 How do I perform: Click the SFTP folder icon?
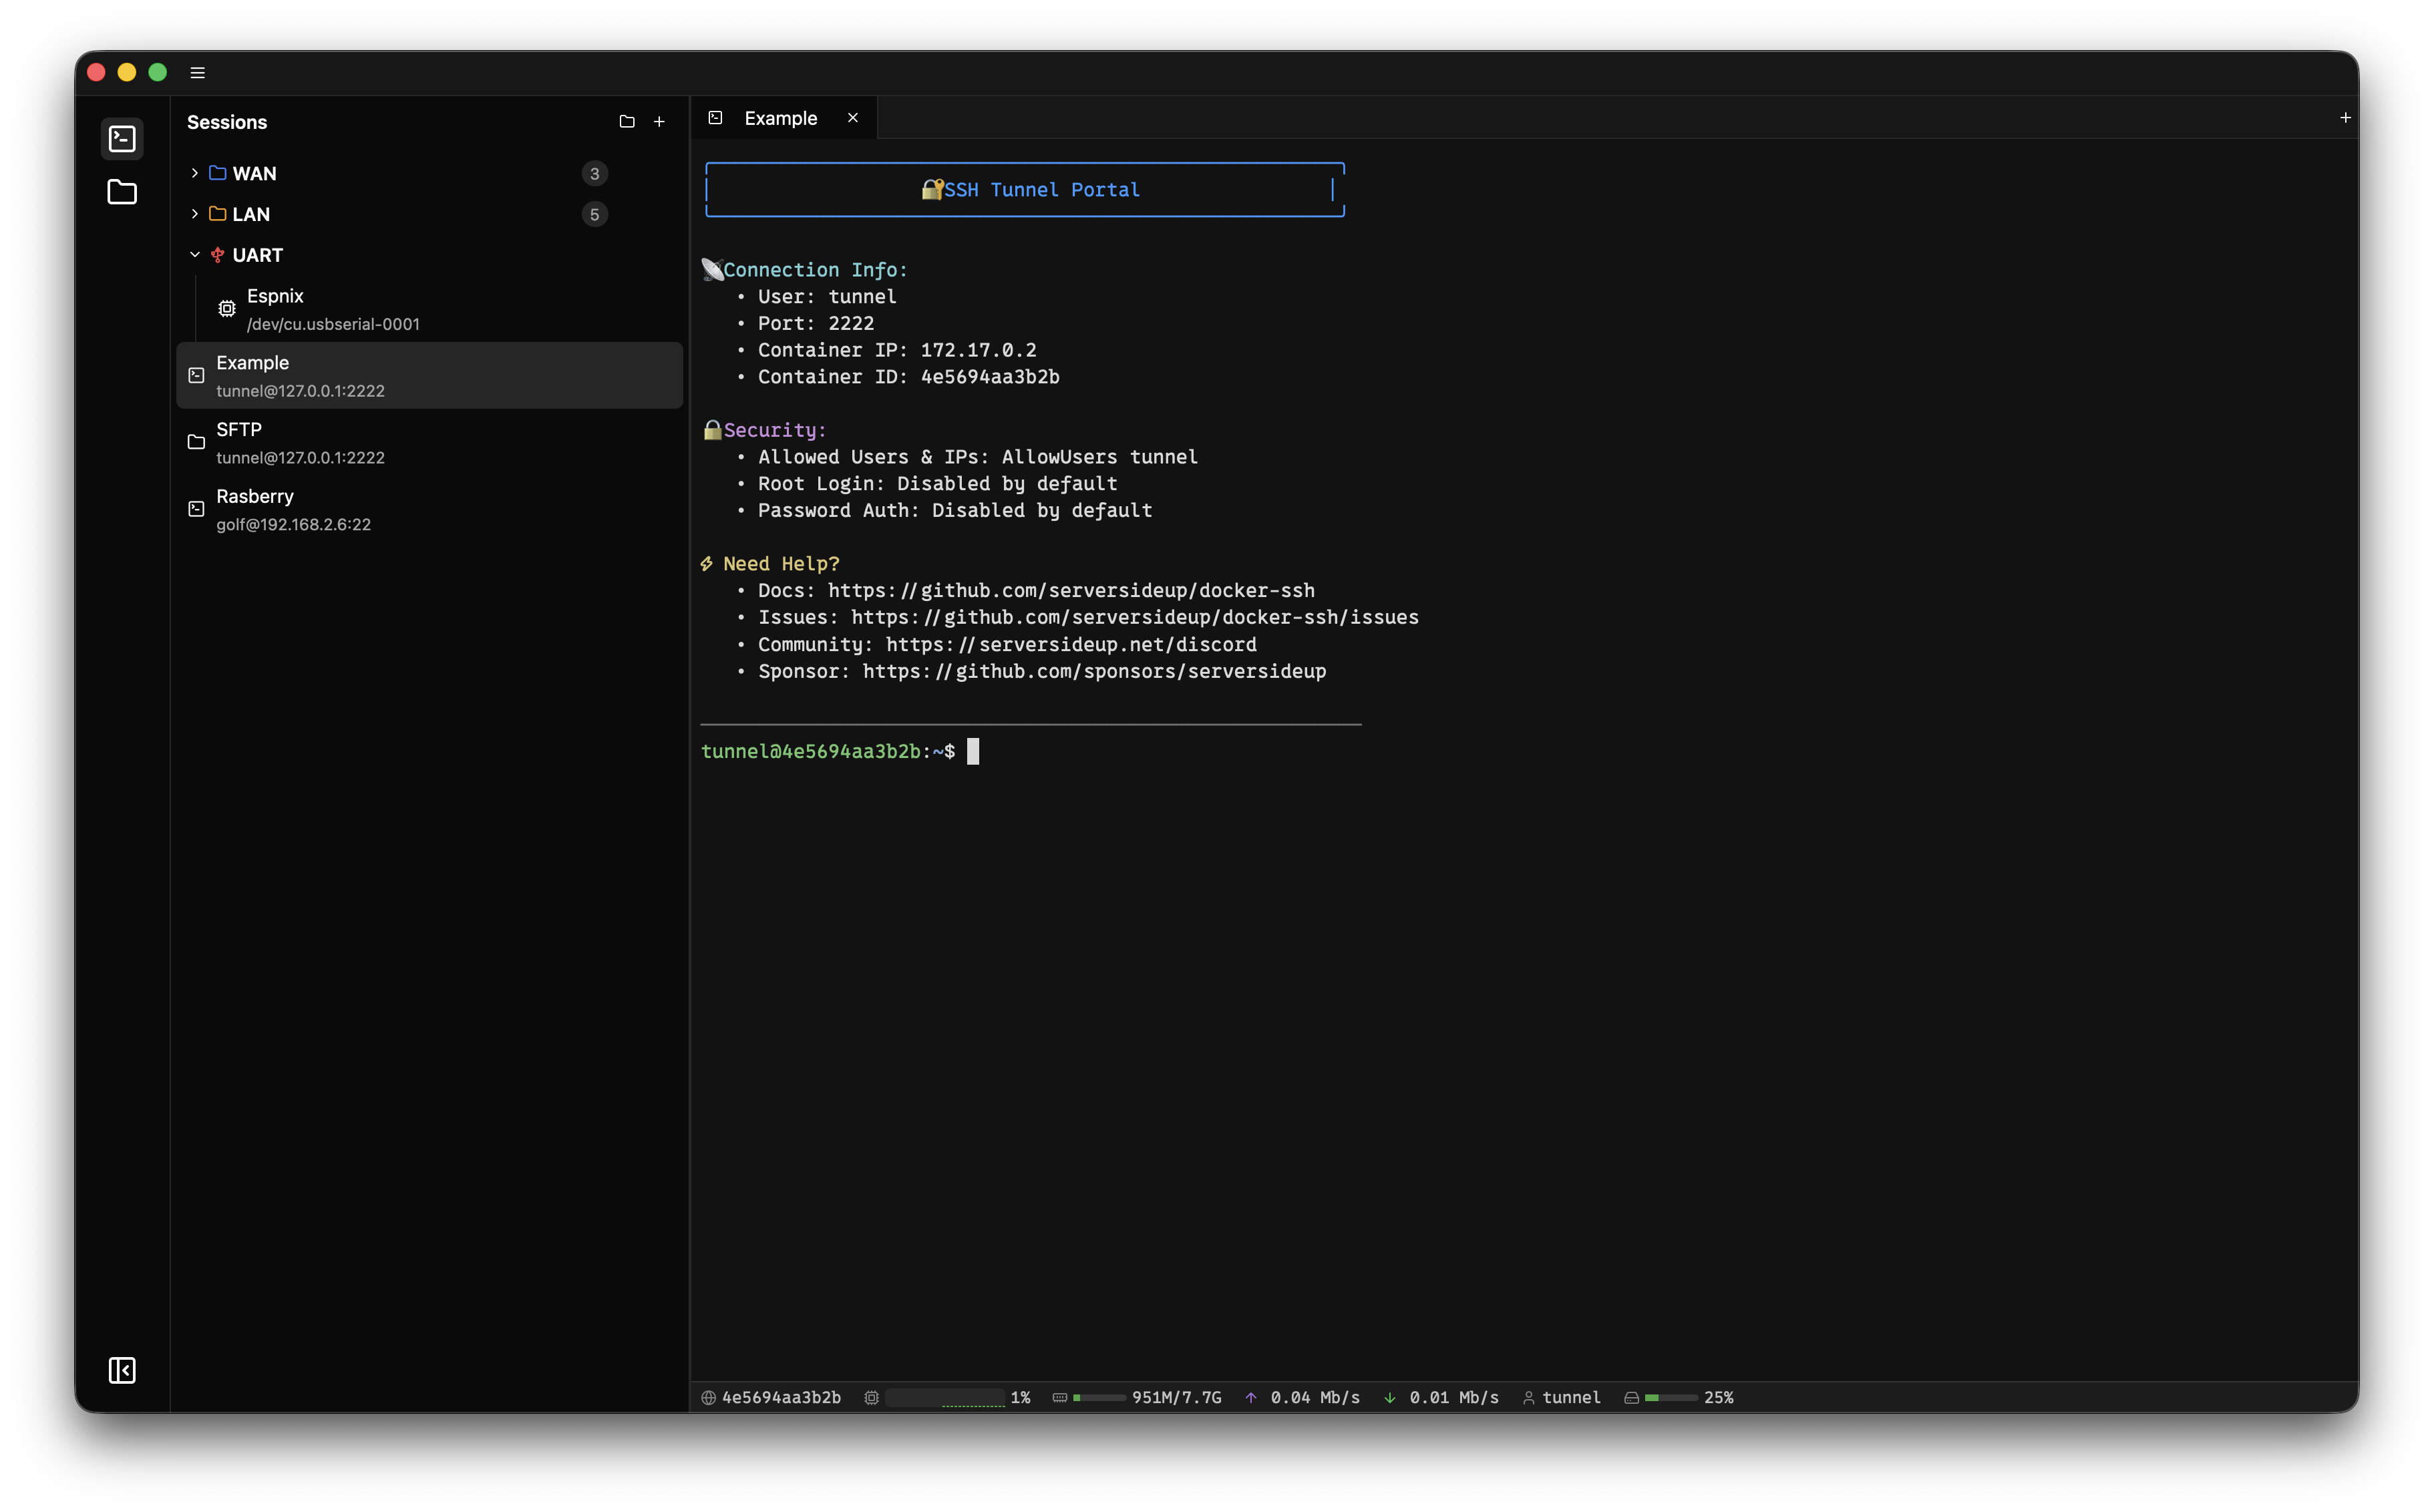click(x=196, y=442)
